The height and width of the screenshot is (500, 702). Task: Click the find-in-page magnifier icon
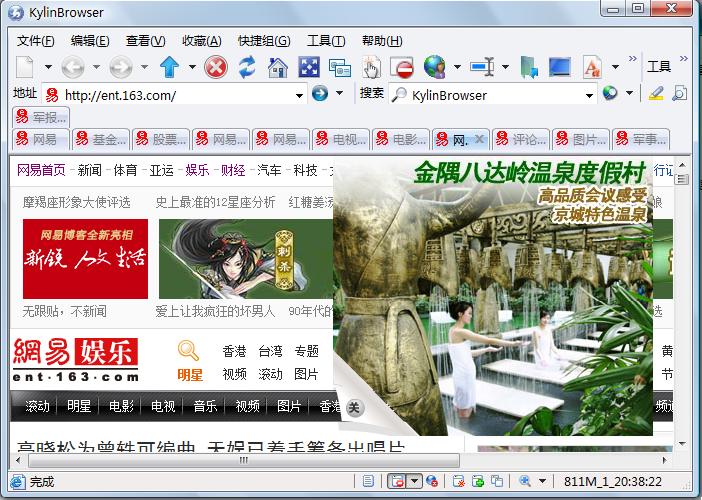click(680, 94)
